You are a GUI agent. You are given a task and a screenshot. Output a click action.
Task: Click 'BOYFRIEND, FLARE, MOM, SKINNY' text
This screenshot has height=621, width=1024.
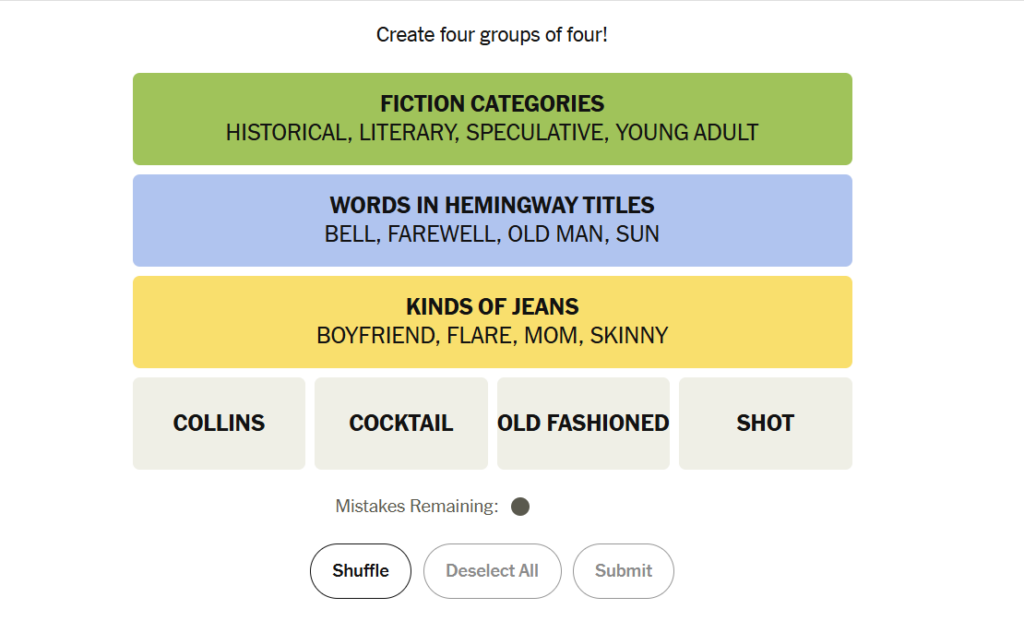click(492, 336)
